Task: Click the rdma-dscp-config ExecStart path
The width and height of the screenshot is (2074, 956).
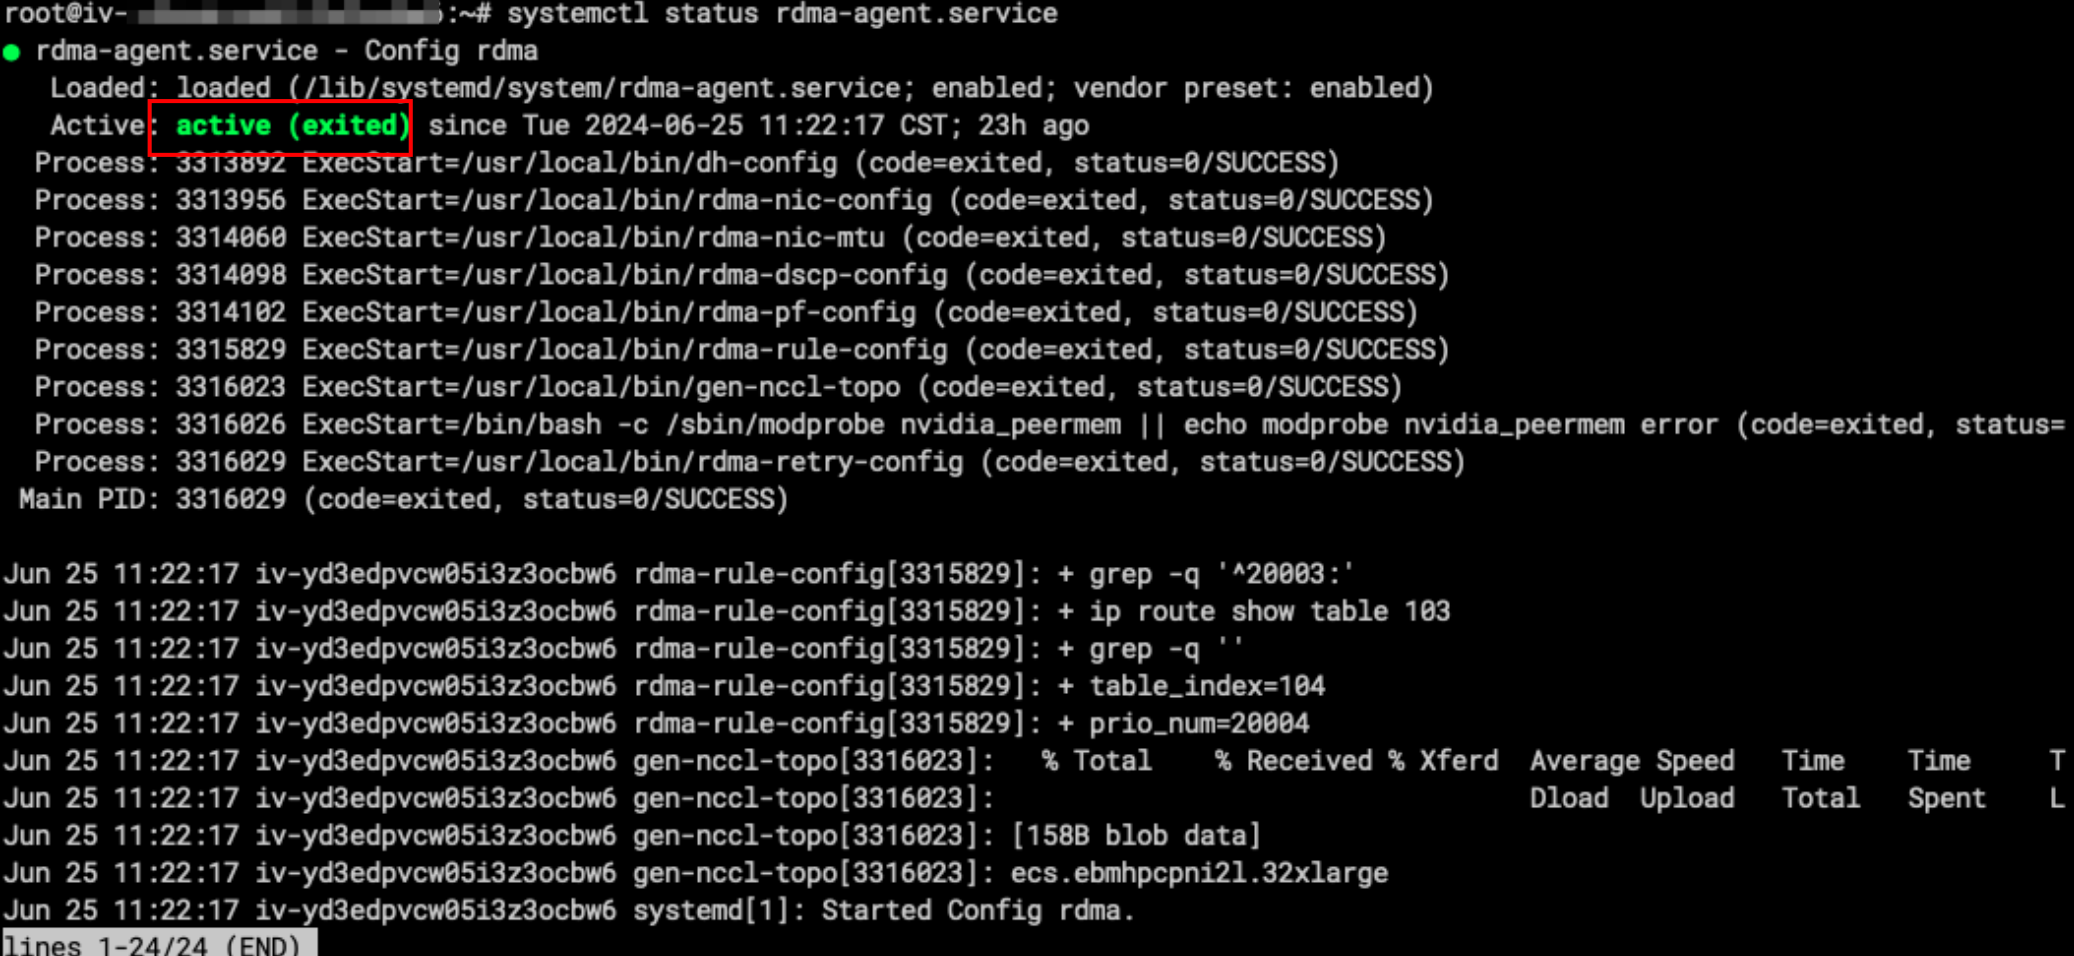Action: [704, 275]
